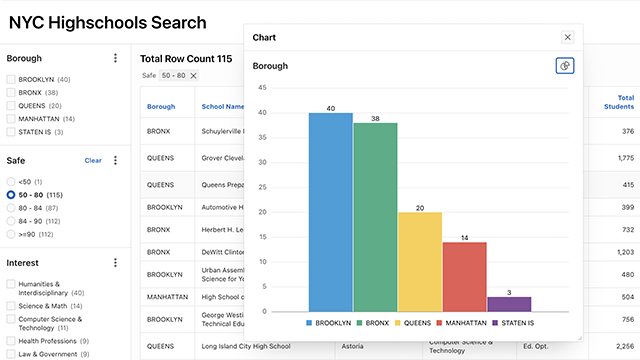Switch chart to pie view icon
The image size is (640, 360).
[565, 66]
